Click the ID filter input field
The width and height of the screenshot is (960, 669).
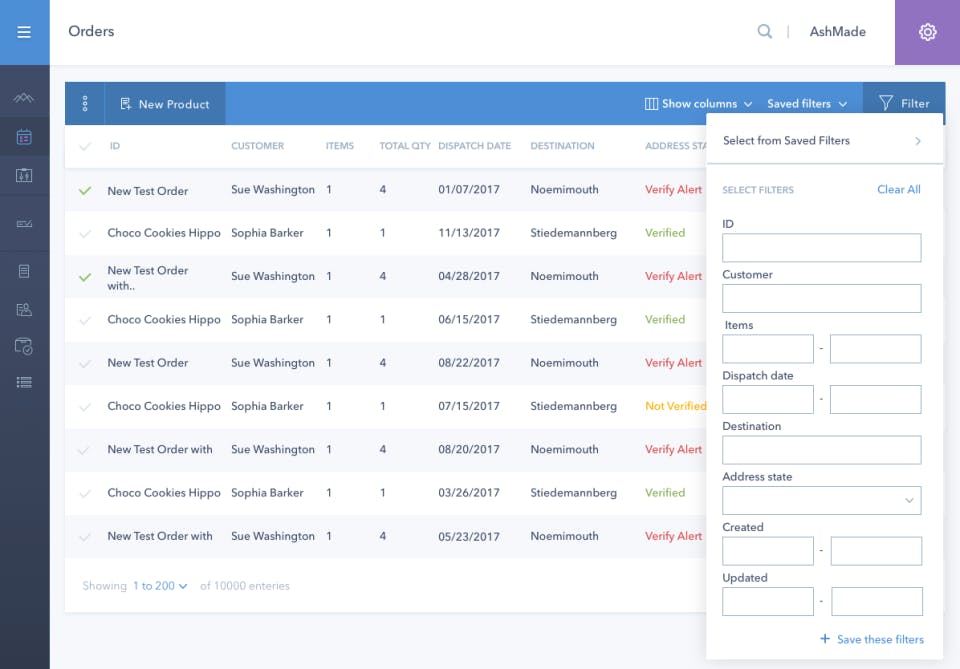[822, 247]
